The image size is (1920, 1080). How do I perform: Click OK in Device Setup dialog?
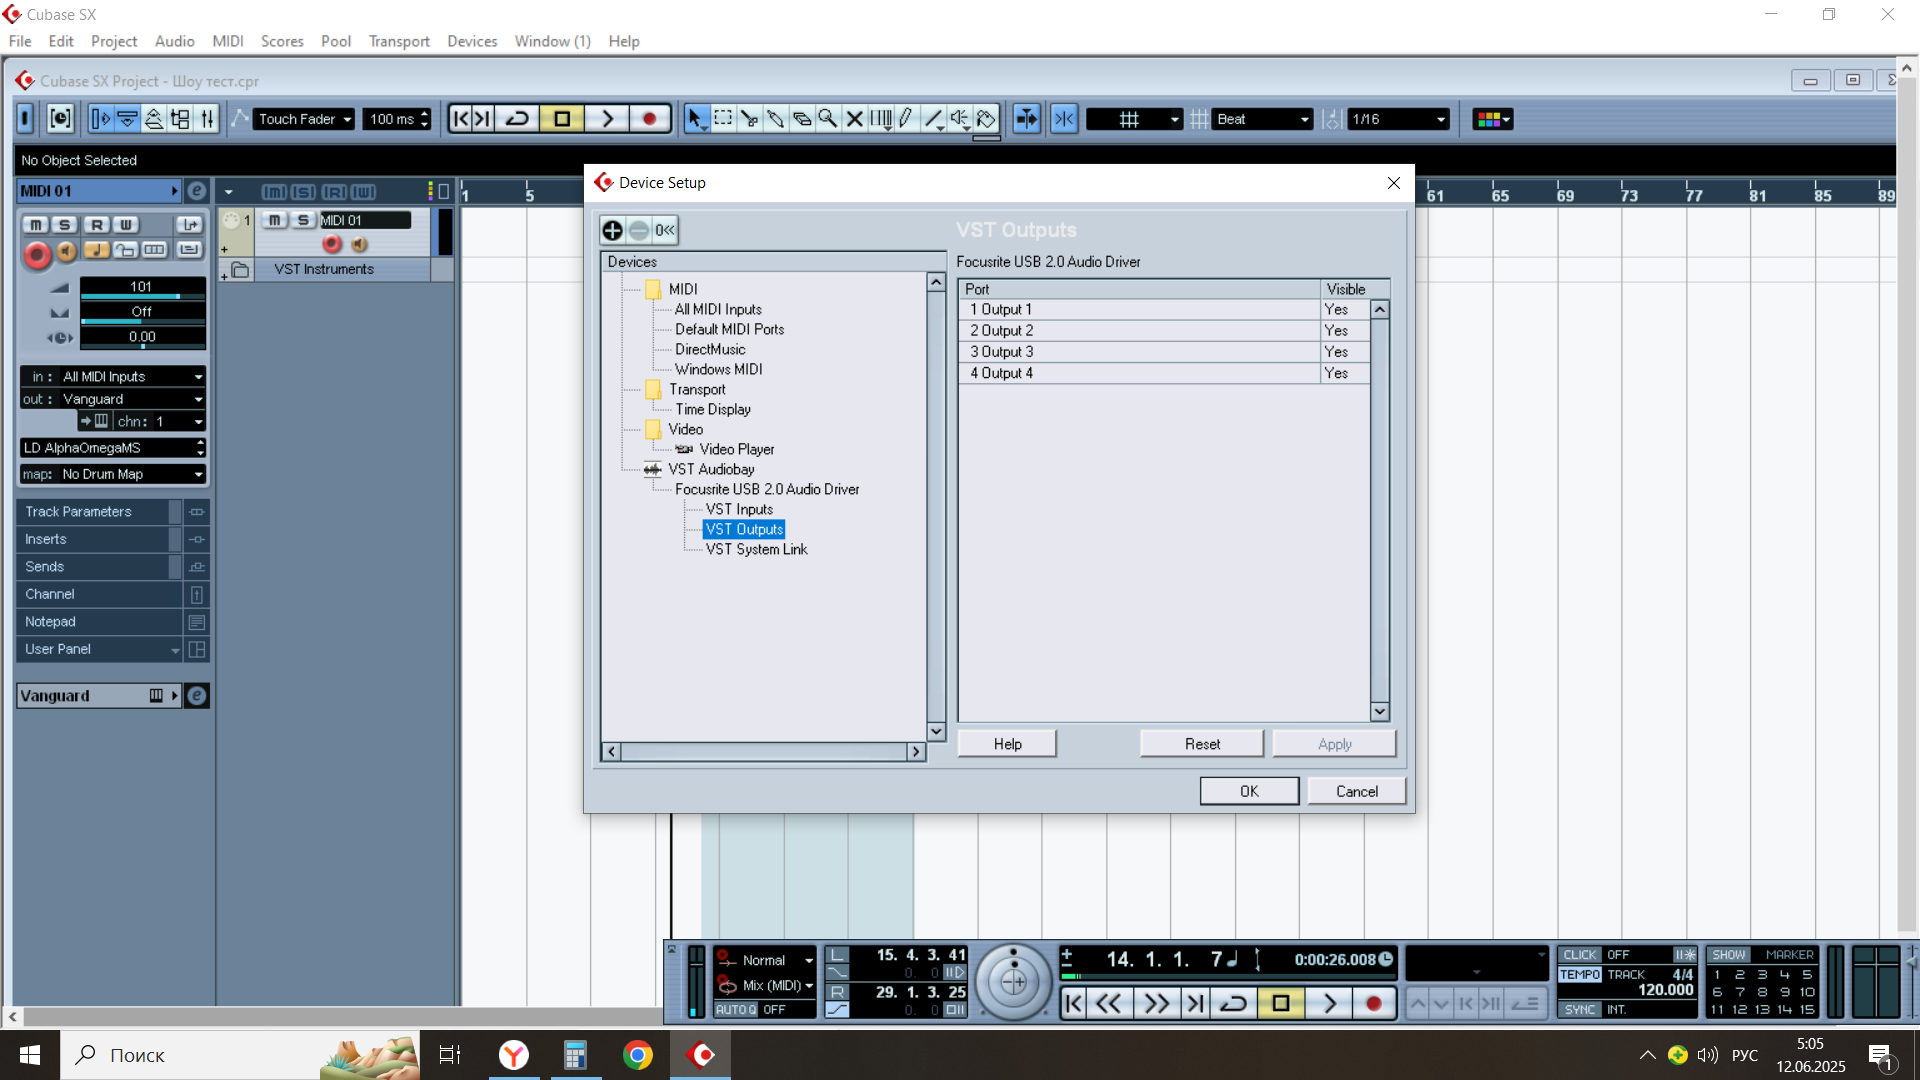coord(1249,791)
